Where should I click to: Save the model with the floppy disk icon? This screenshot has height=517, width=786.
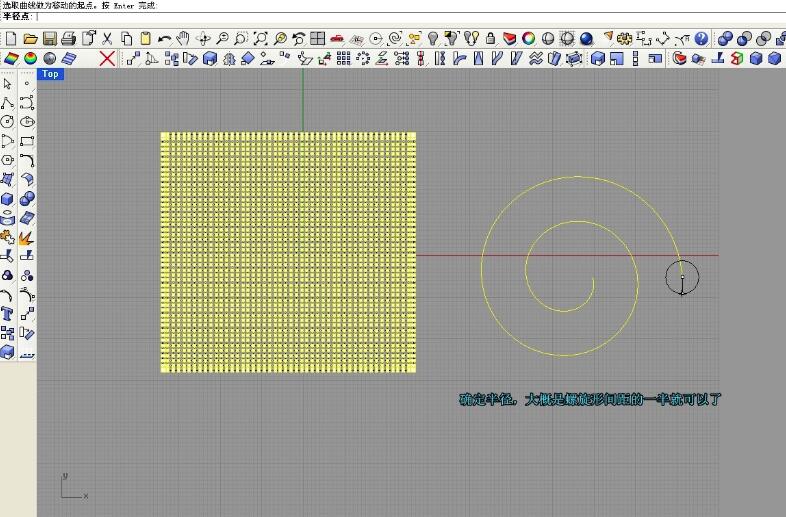[x=49, y=39]
